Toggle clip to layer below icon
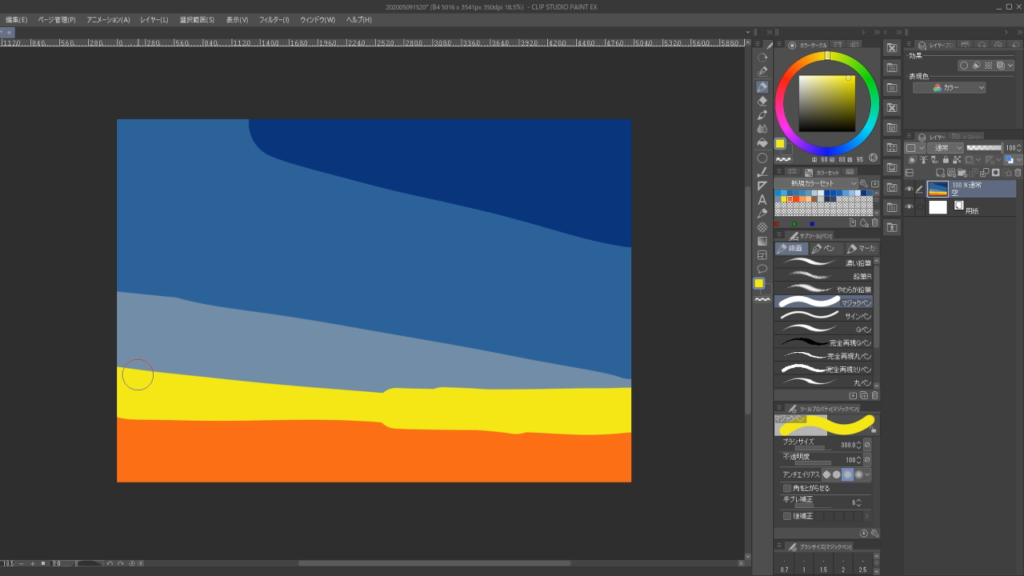1024x576 pixels. tap(912, 159)
